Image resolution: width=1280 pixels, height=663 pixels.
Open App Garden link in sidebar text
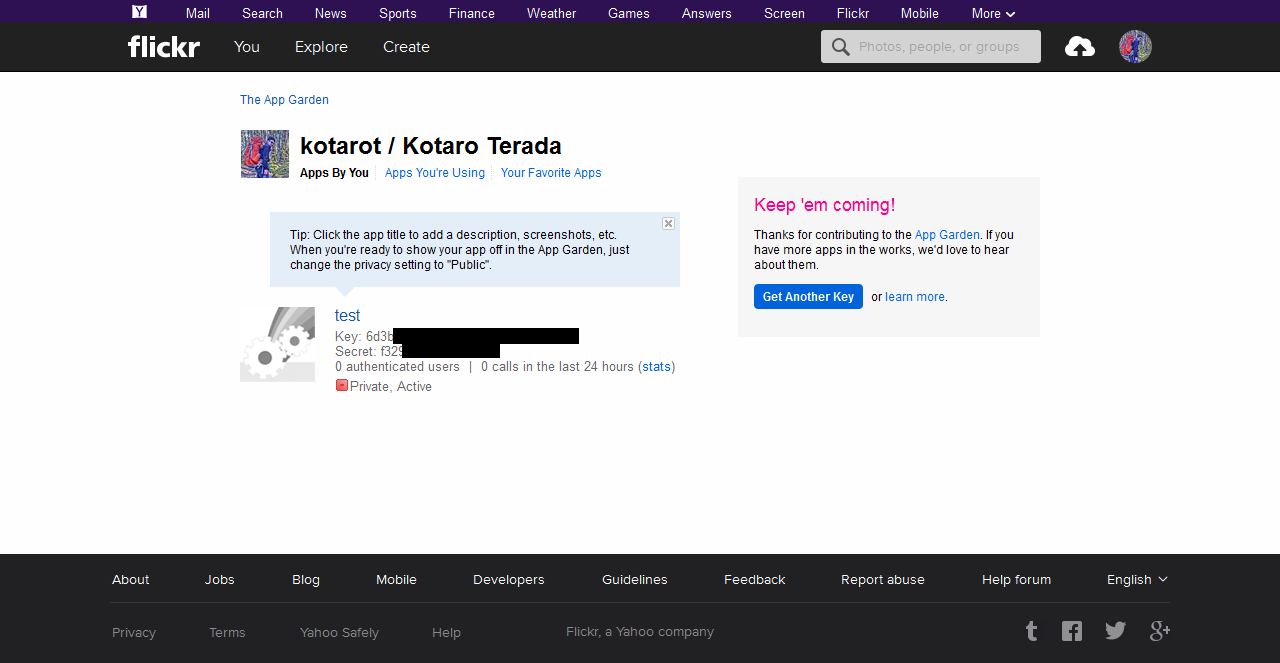947,235
